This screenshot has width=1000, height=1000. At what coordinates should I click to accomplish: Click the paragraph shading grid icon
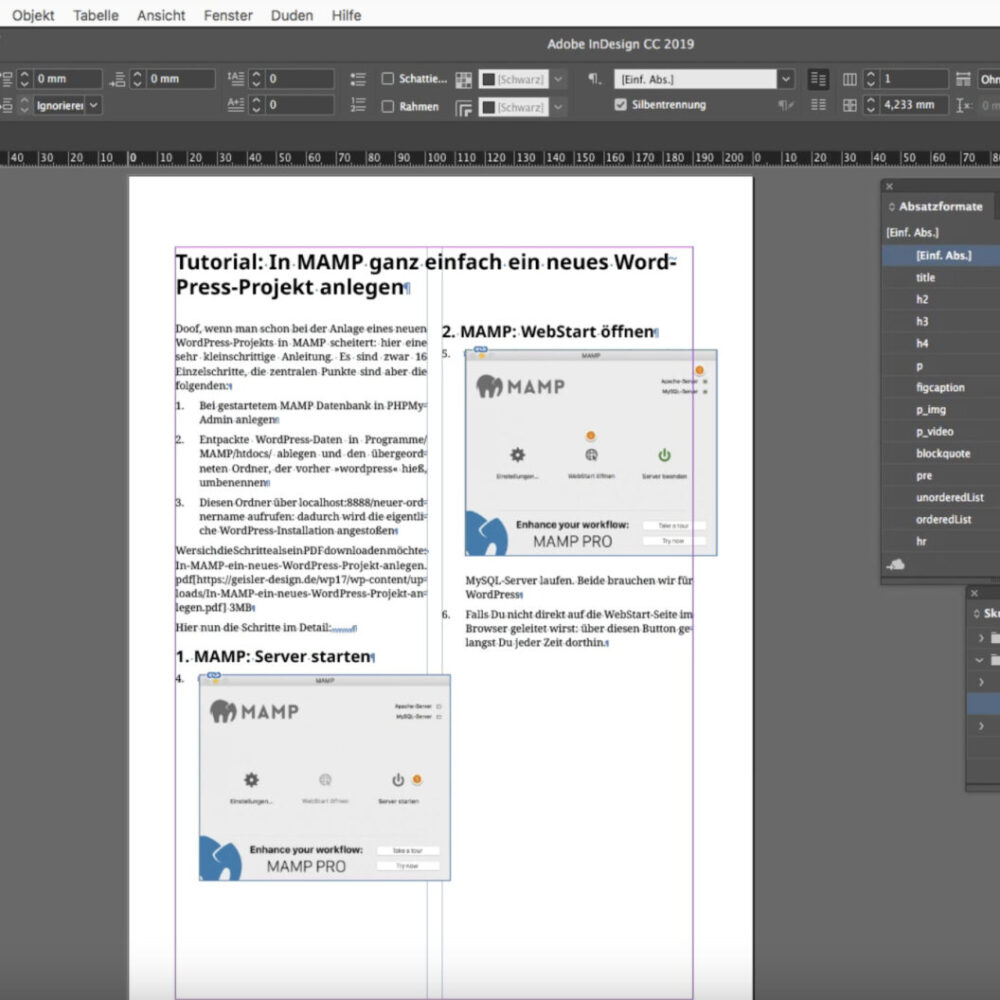[x=464, y=80]
